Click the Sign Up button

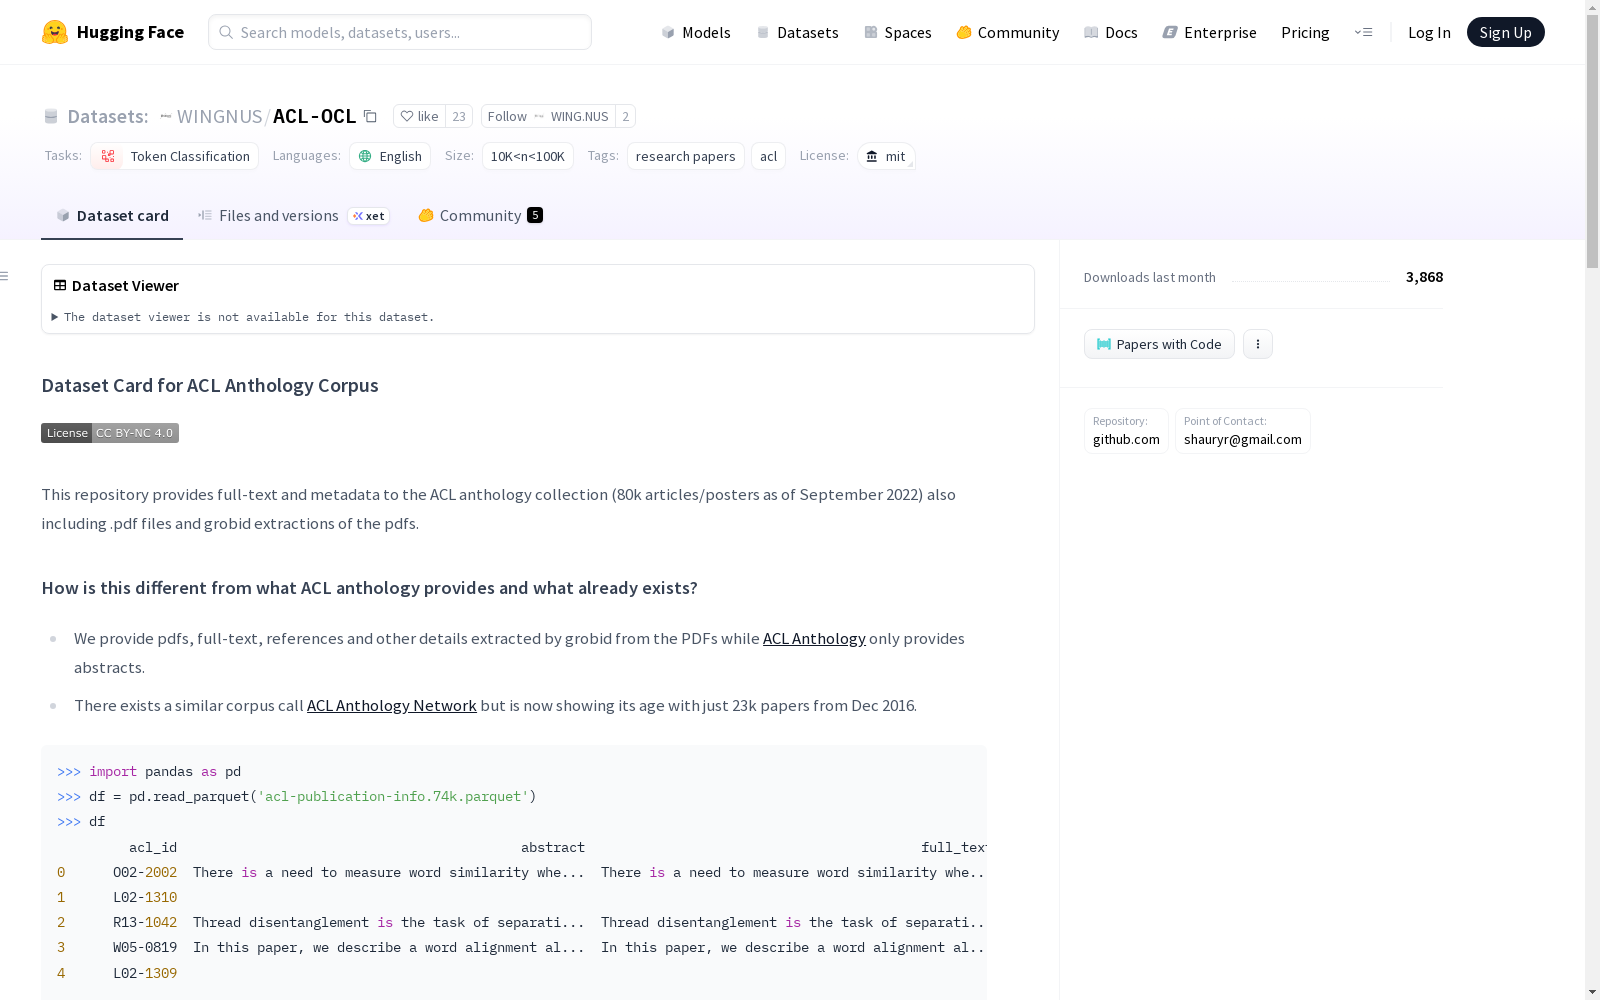1505,32
